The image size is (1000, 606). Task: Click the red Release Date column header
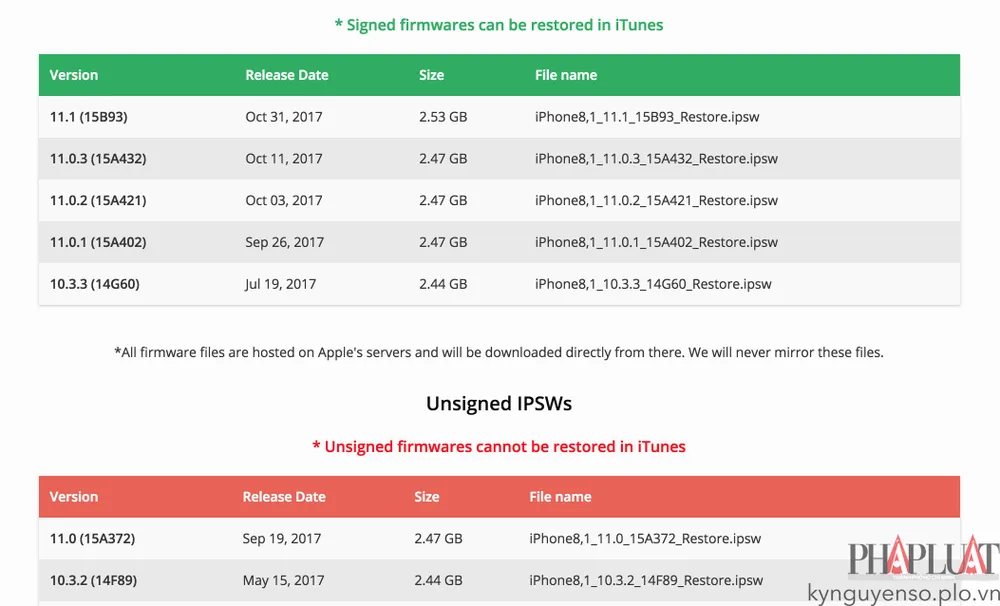pyautogui.click(x=284, y=496)
